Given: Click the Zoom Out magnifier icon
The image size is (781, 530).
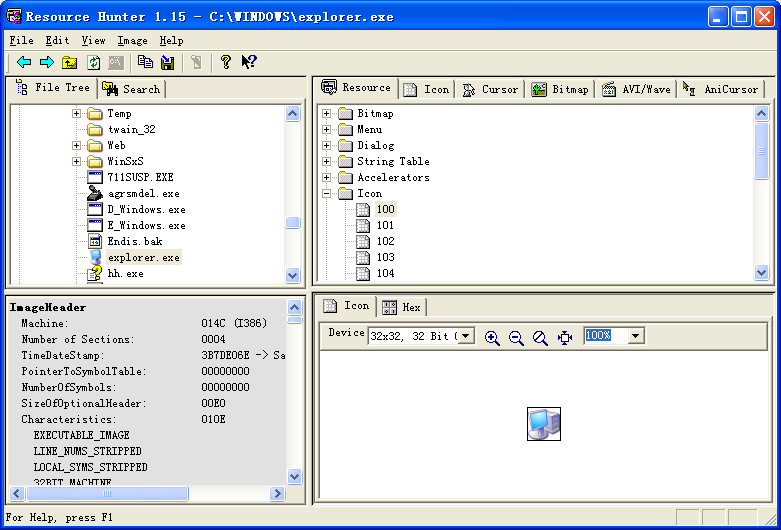Looking at the screenshot, I should [x=516, y=338].
